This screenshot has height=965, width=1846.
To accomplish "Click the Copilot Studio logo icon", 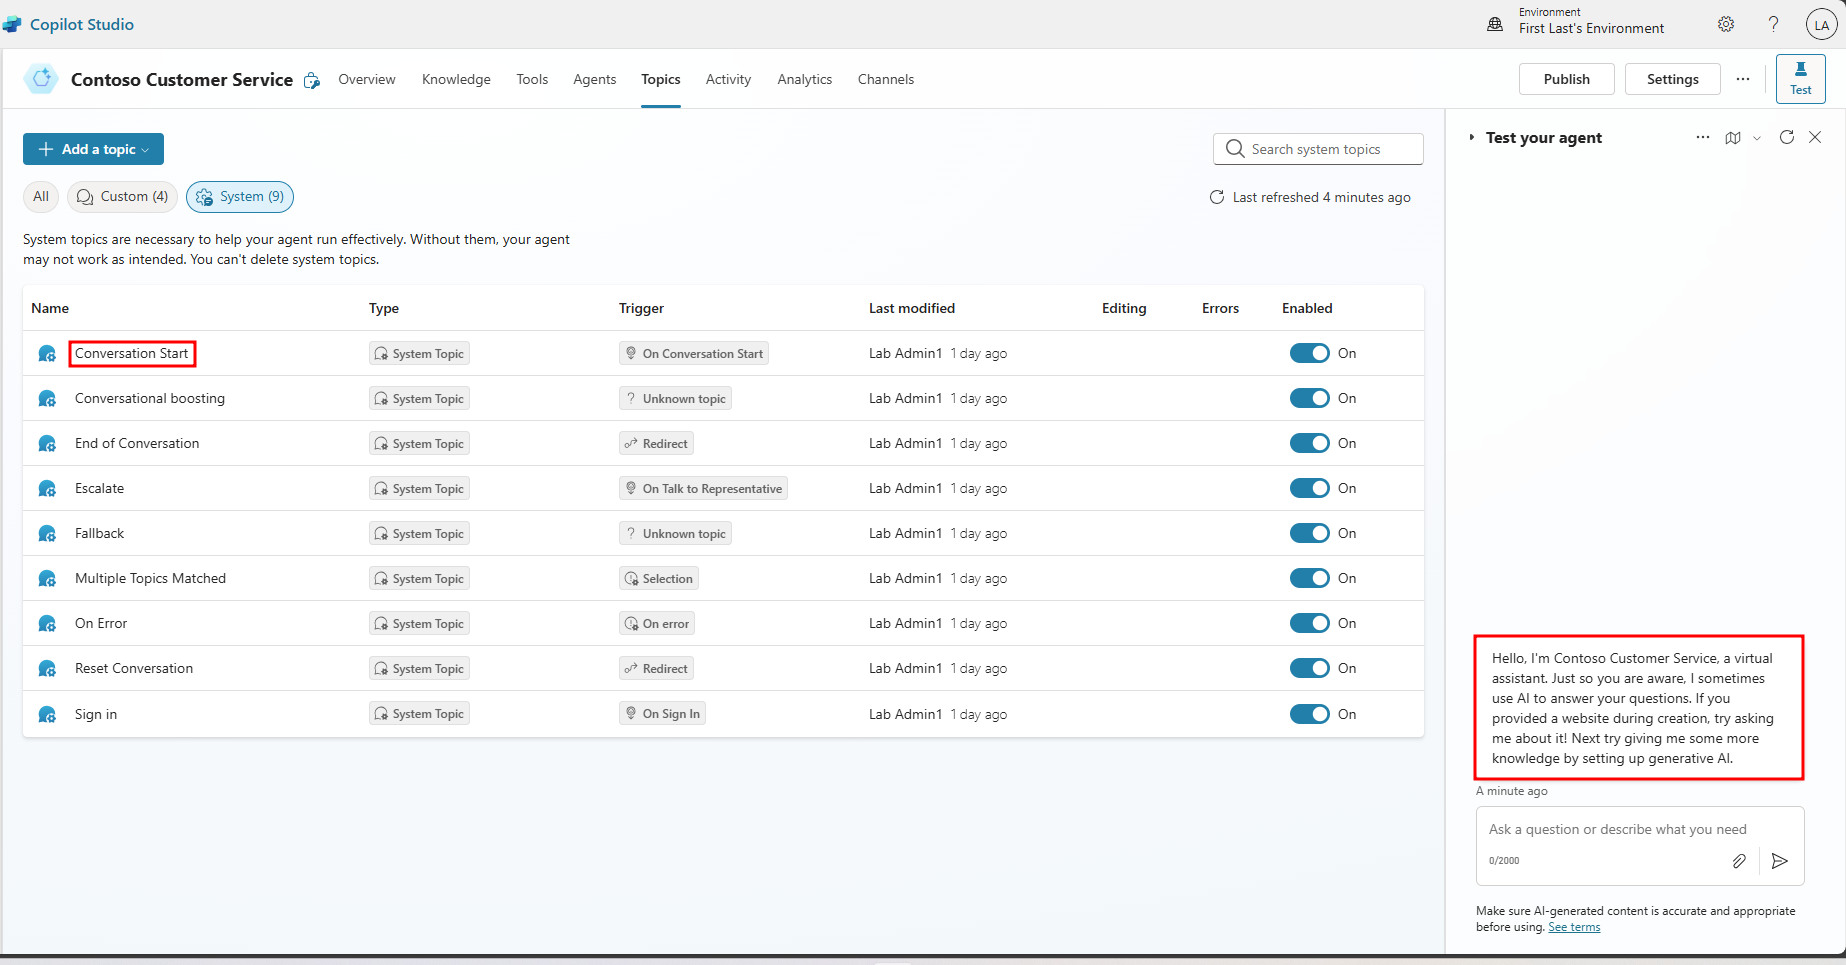I will coord(12,24).
